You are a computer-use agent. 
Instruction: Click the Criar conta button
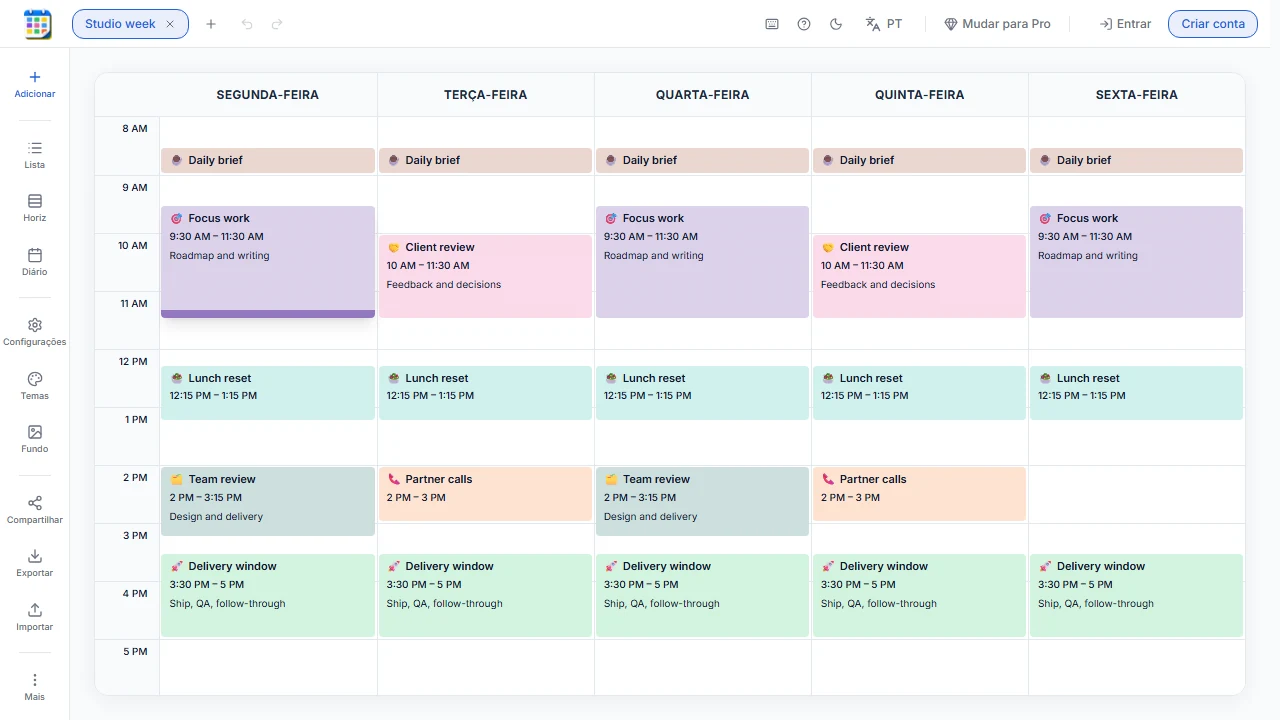point(1213,24)
